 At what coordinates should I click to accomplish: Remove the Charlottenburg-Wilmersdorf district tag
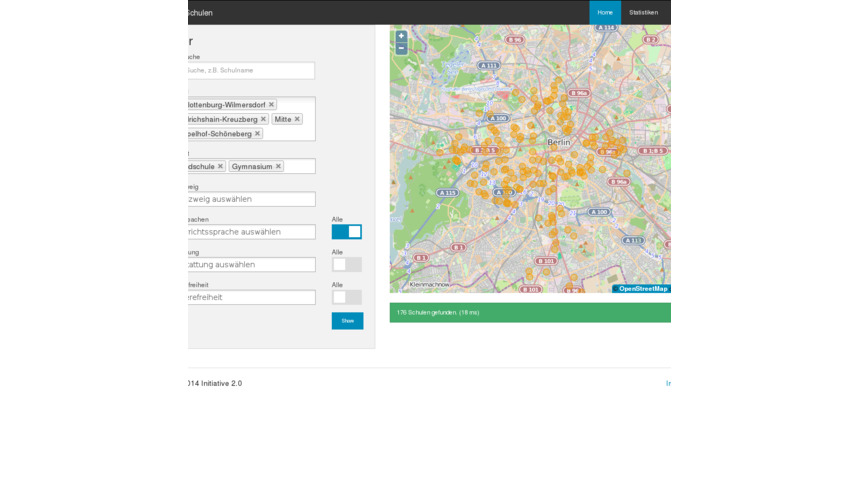pos(271,105)
